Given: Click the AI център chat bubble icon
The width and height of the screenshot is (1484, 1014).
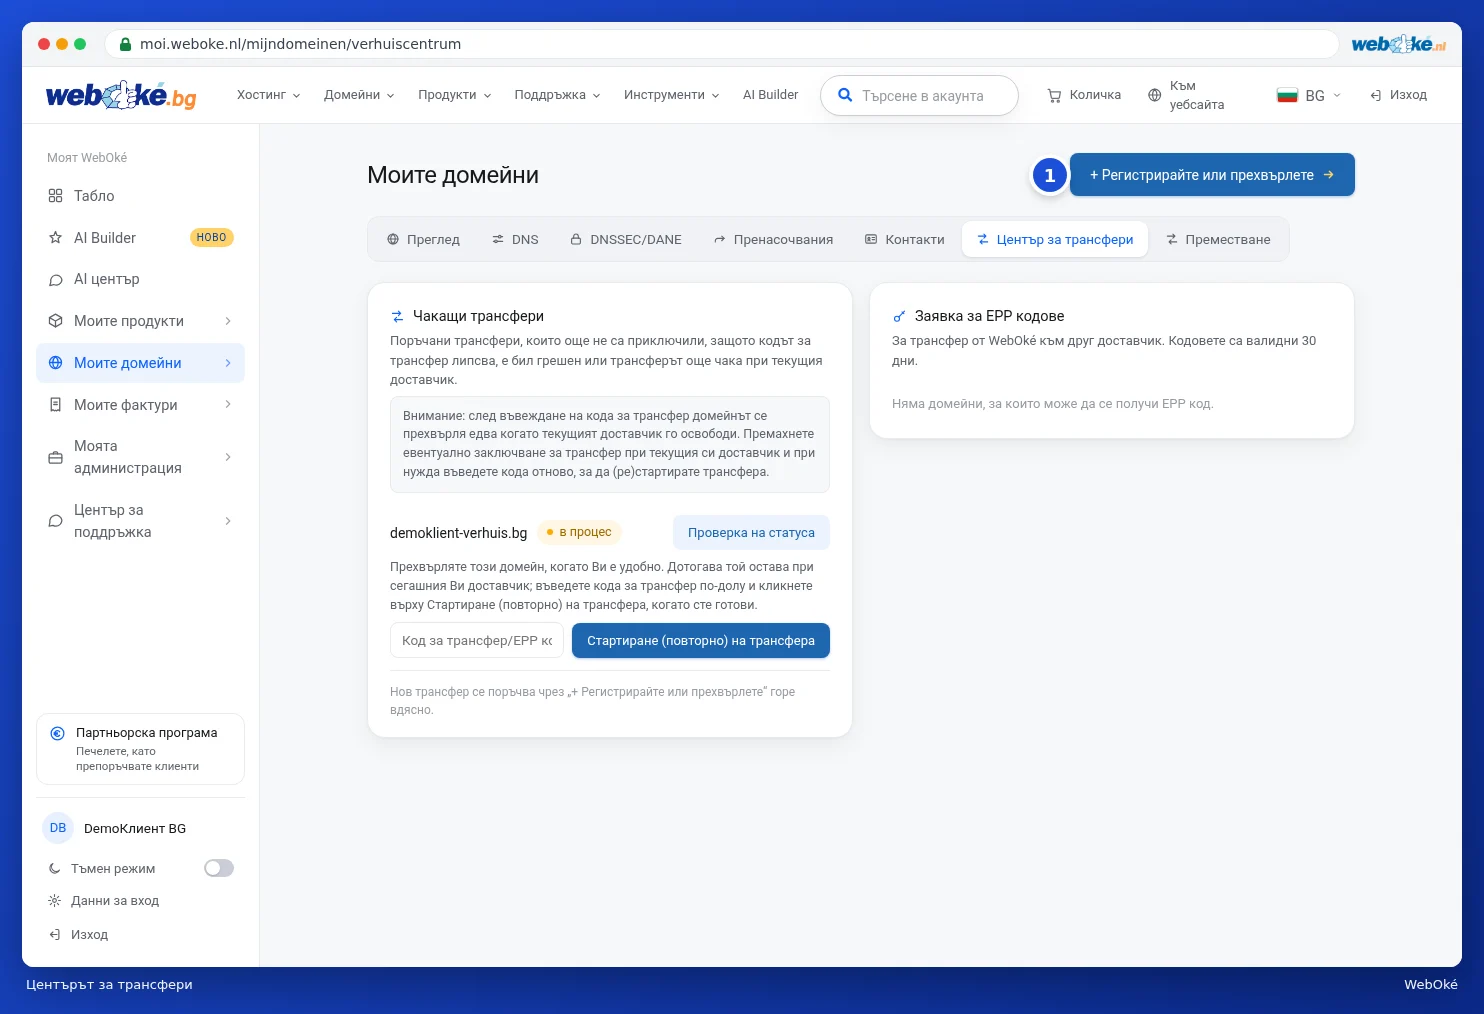Looking at the screenshot, I should point(56,280).
